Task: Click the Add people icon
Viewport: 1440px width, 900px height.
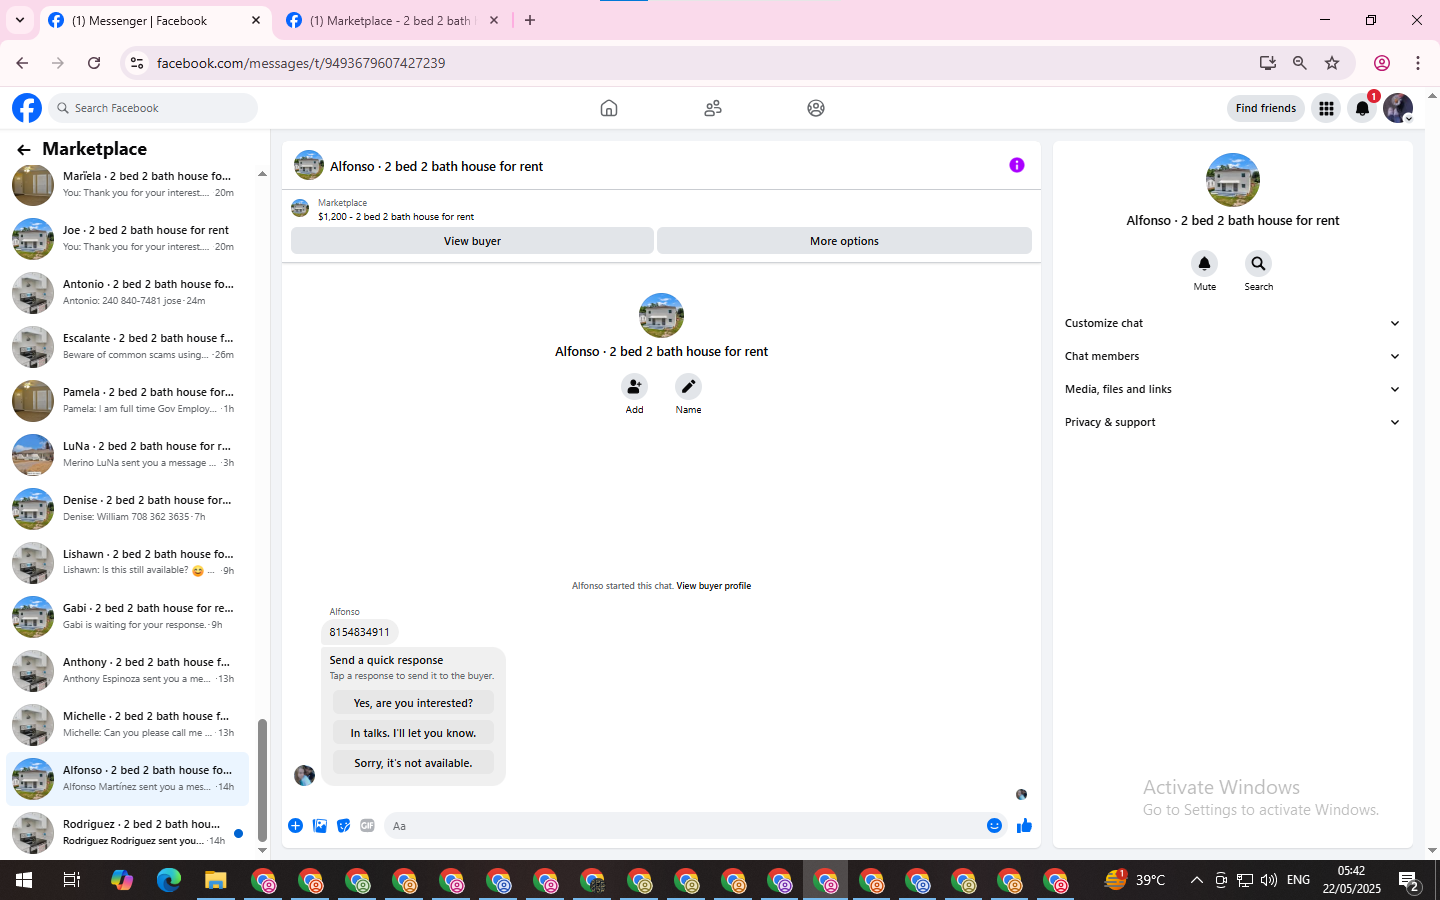Action: point(634,386)
